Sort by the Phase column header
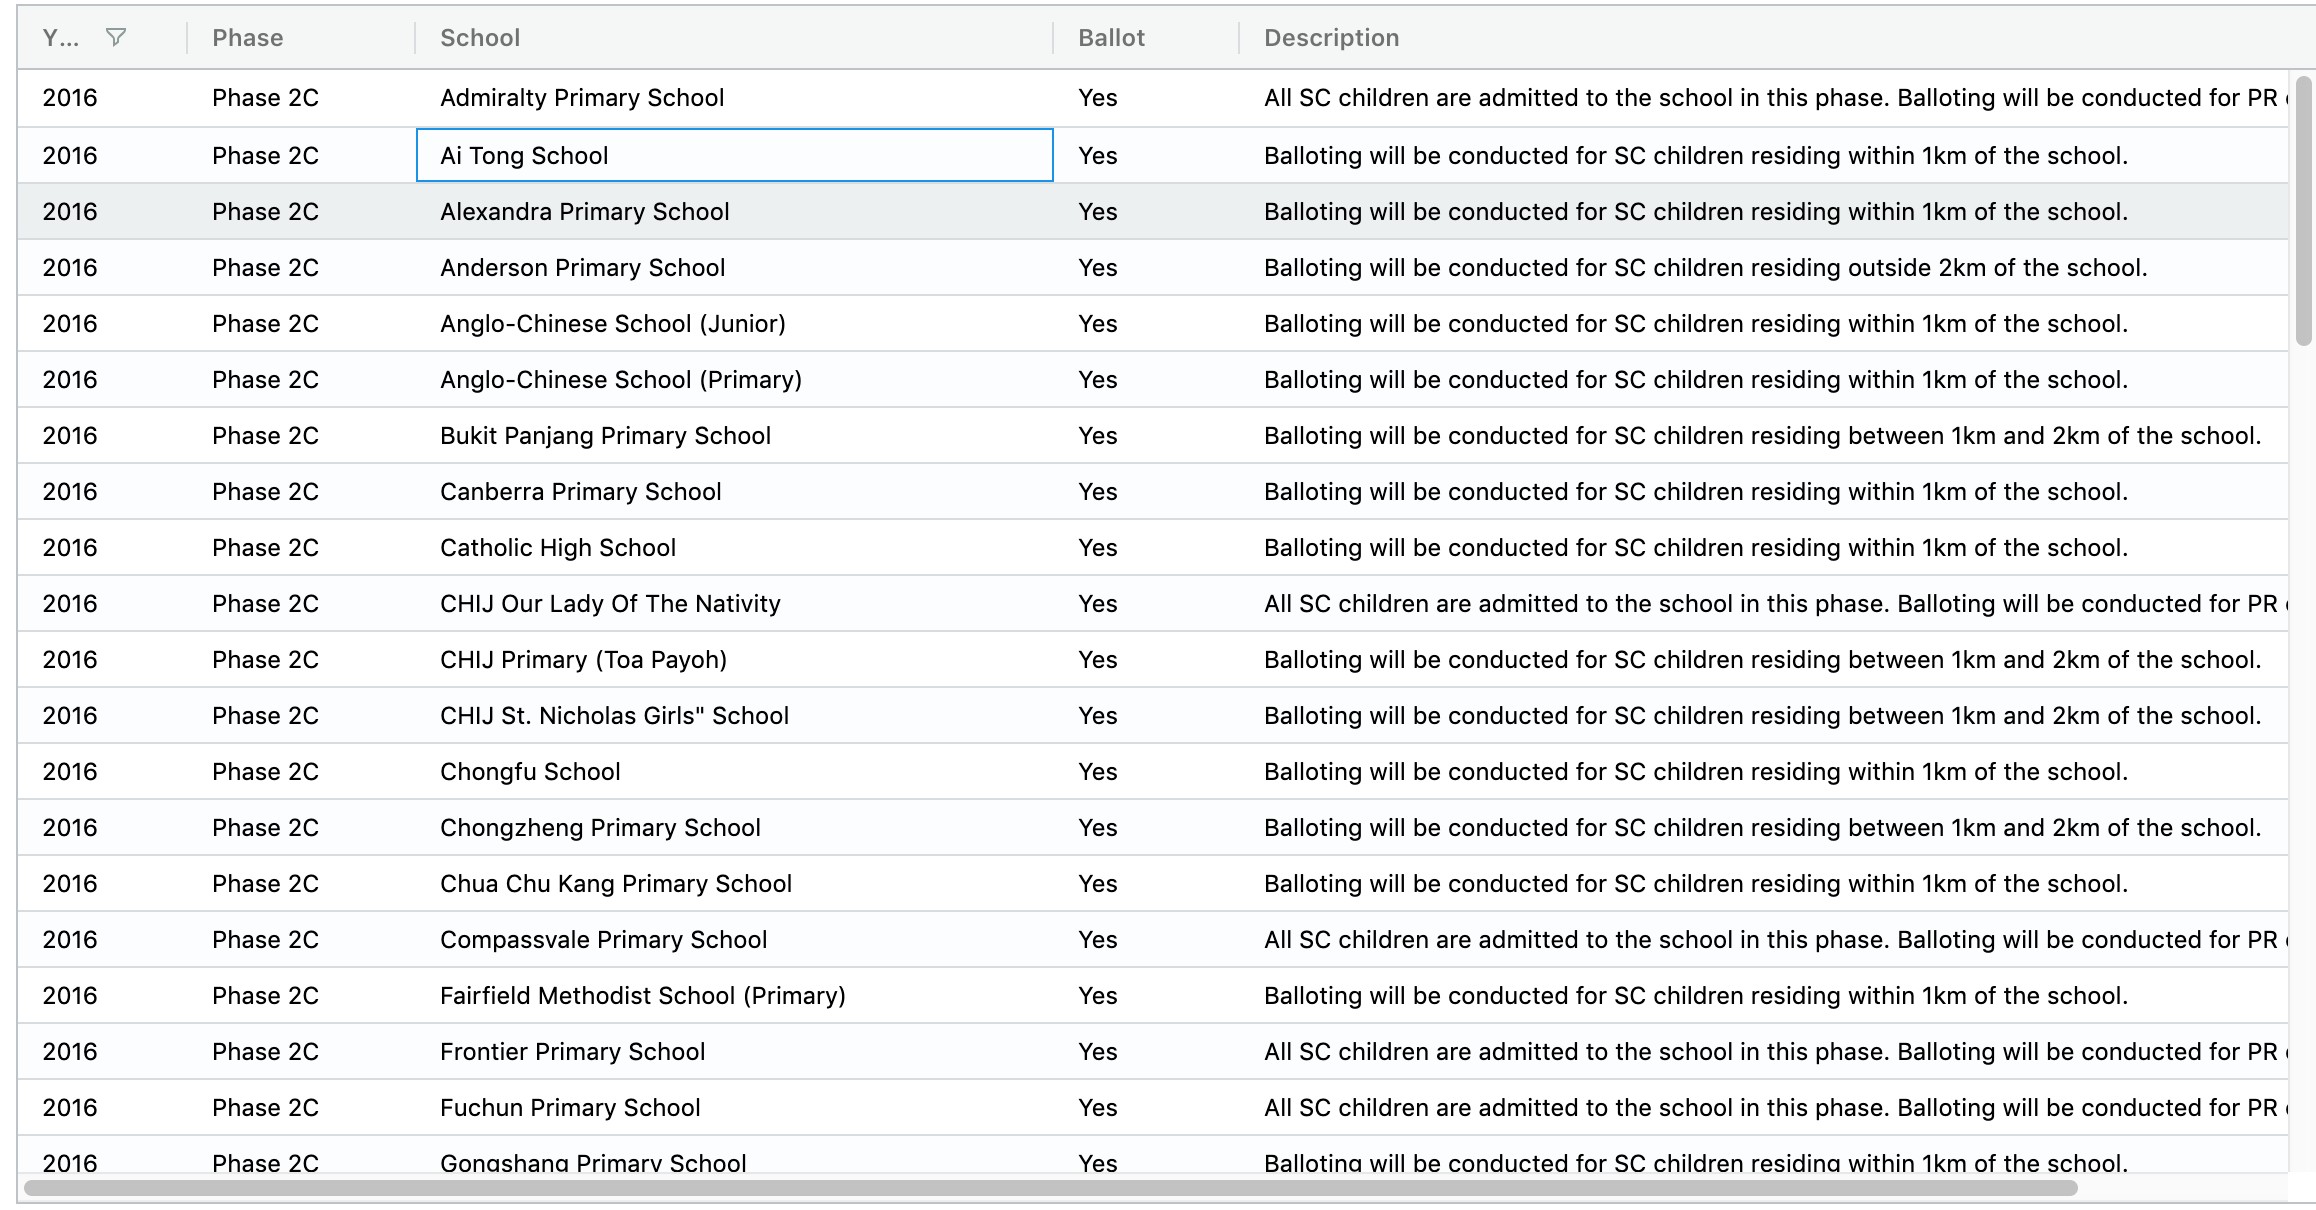Image resolution: width=2316 pixels, height=1210 pixels. coord(248,38)
